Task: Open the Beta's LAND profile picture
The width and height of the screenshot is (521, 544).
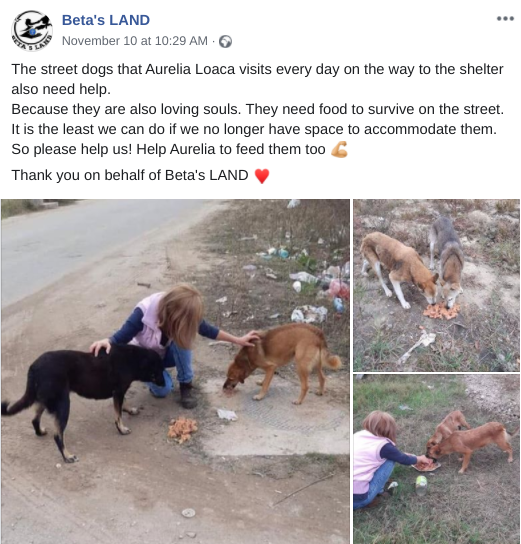Action: coord(32,31)
